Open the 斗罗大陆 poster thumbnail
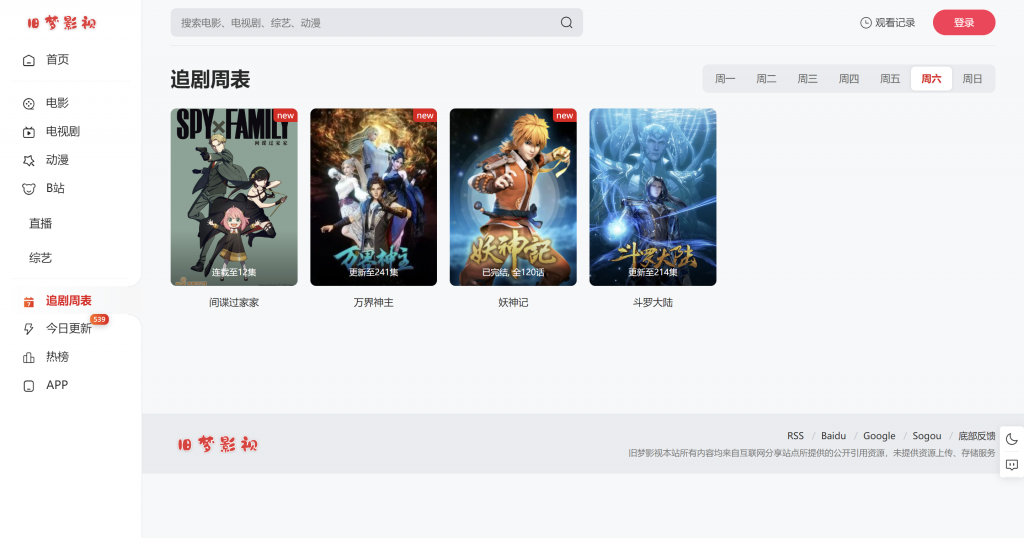This screenshot has height=538, width=1024. (x=652, y=197)
